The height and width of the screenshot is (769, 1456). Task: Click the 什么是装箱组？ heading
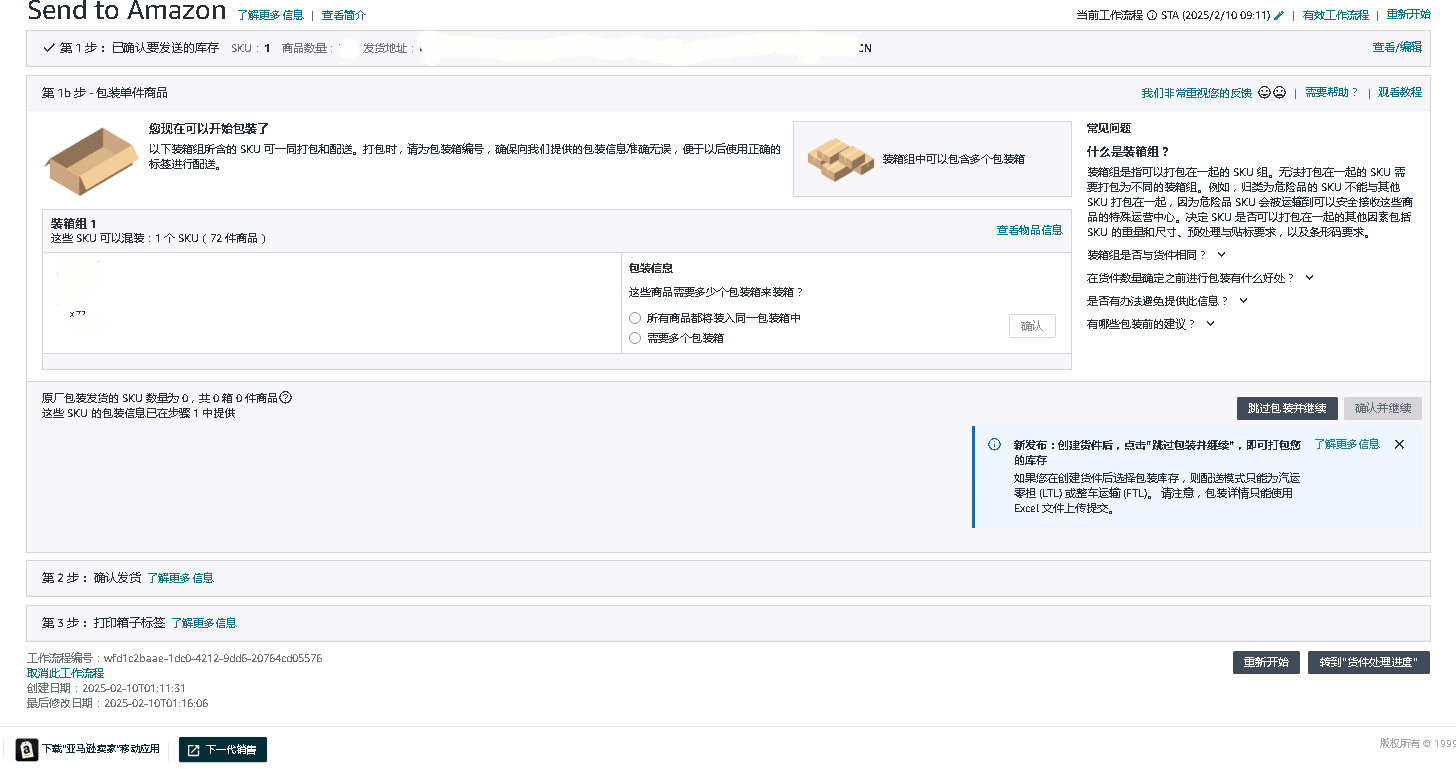pyautogui.click(x=1128, y=152)
